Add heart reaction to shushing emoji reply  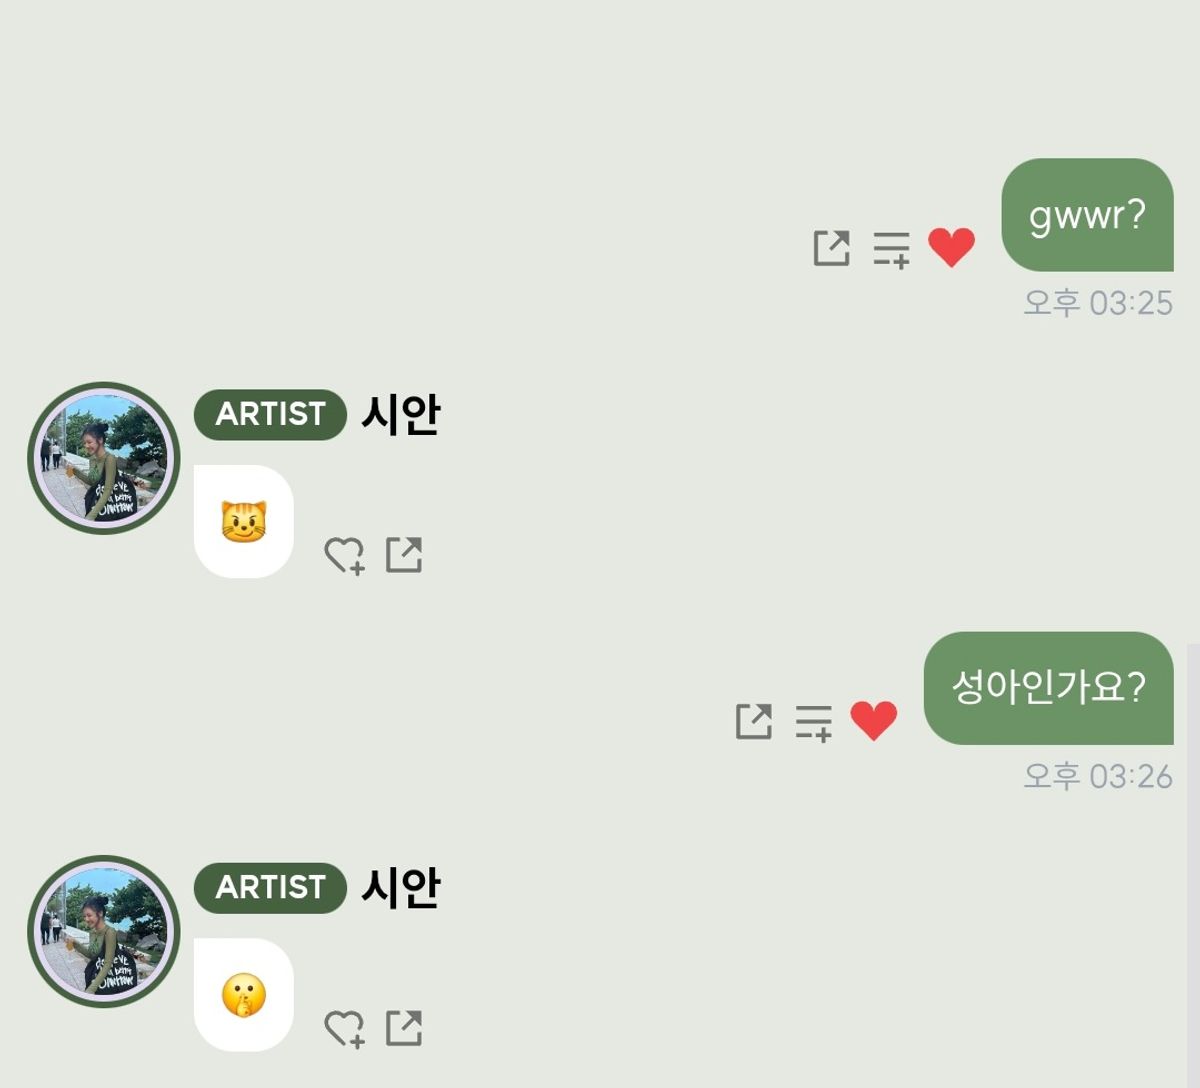tap(345, 1029)
